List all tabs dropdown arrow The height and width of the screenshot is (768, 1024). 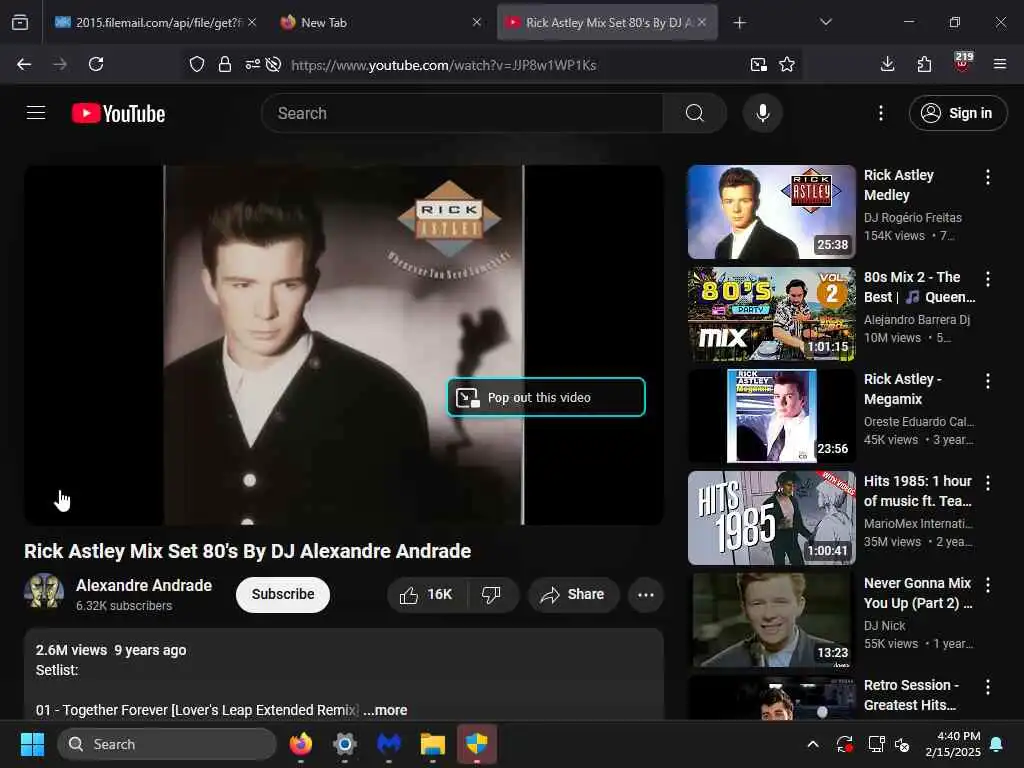825,22
